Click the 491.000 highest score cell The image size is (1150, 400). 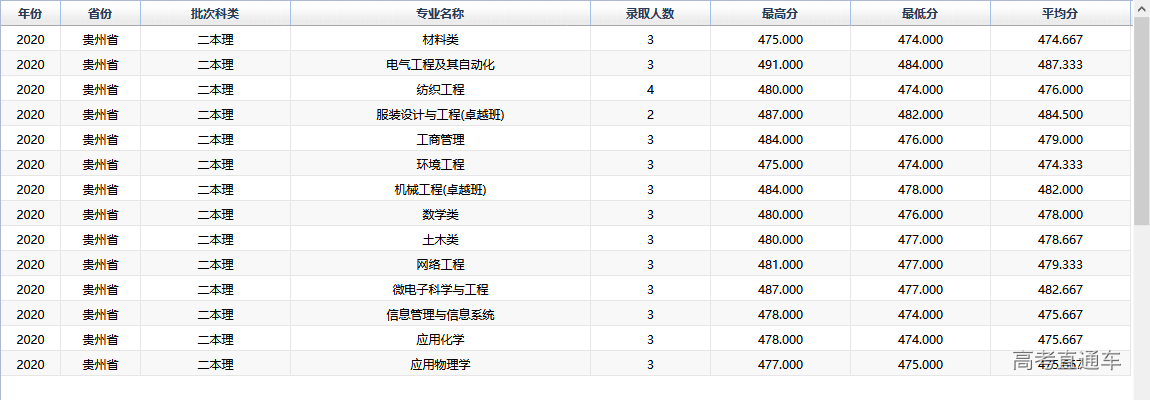(x=780, y=64)
